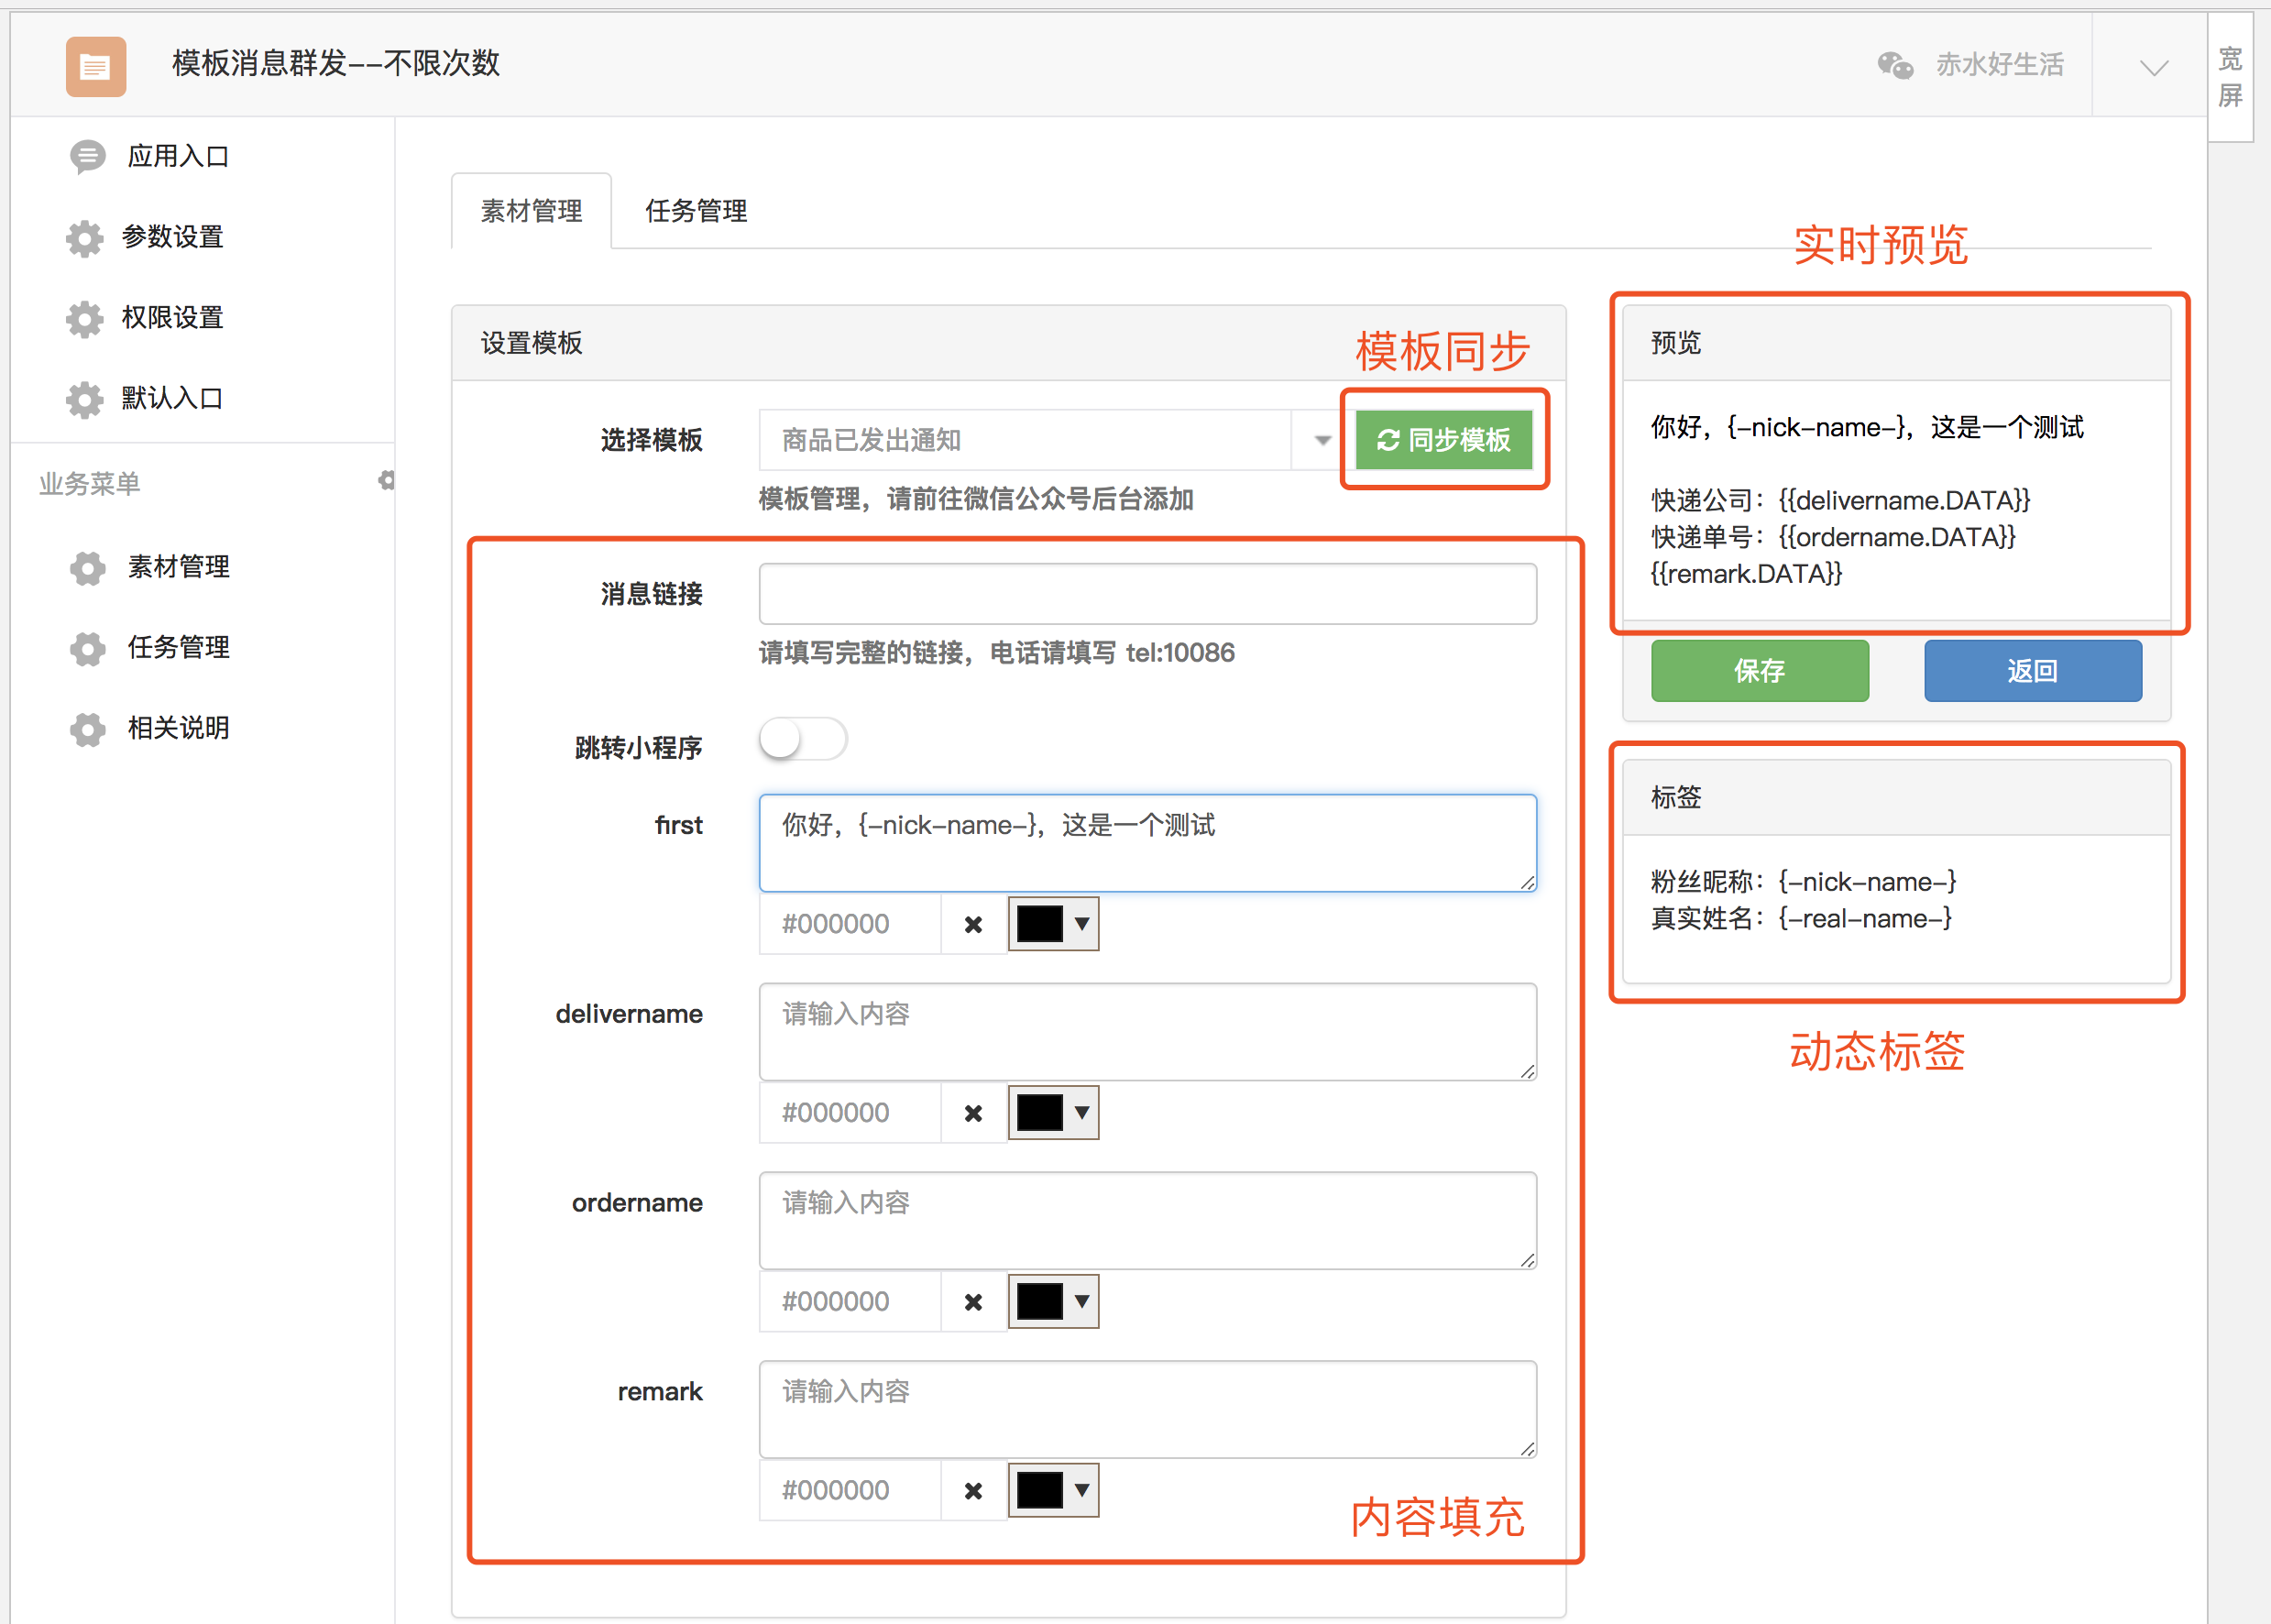Click the blue 返回 button
Screen dimensions: 2271x1624
pos(2032,671)
